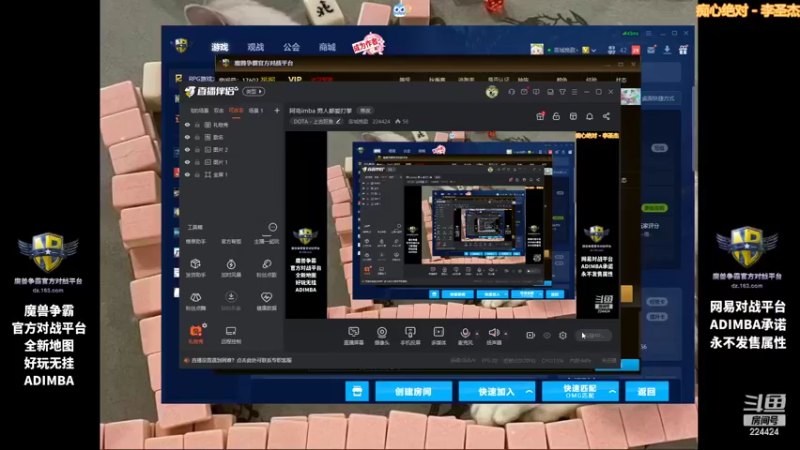Mute the 扬声器 speaker
The image size is (800, 450).
coord(493,335)
